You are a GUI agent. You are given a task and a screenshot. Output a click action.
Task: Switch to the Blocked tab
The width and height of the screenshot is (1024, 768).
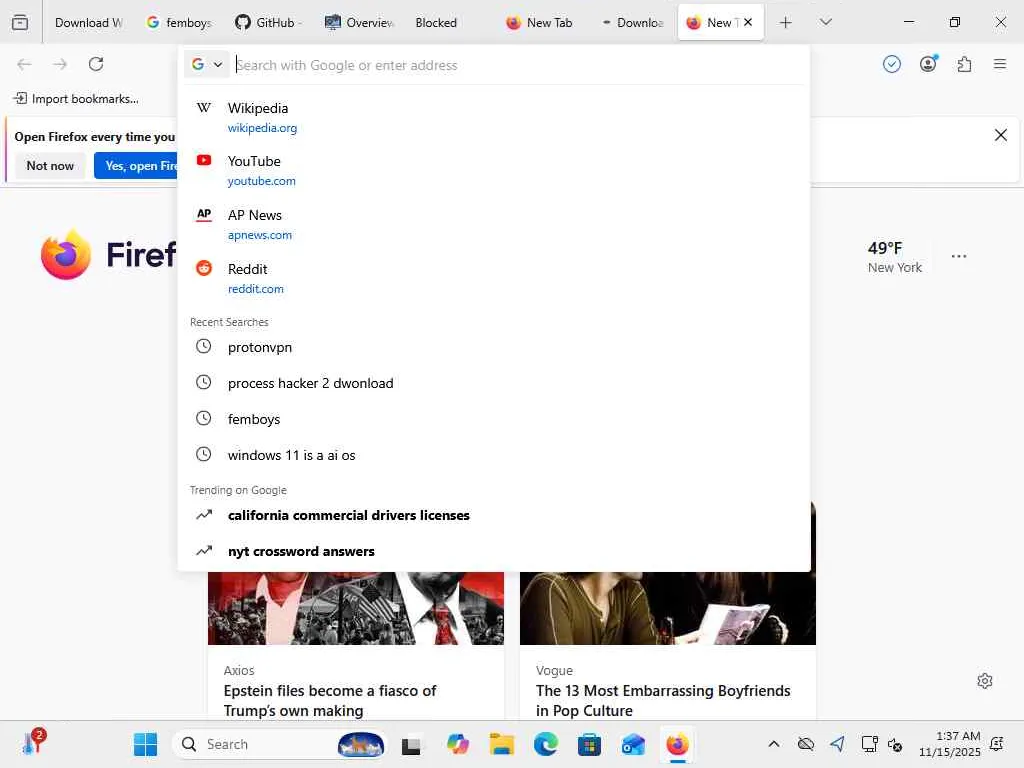click(x=448, y=22)
